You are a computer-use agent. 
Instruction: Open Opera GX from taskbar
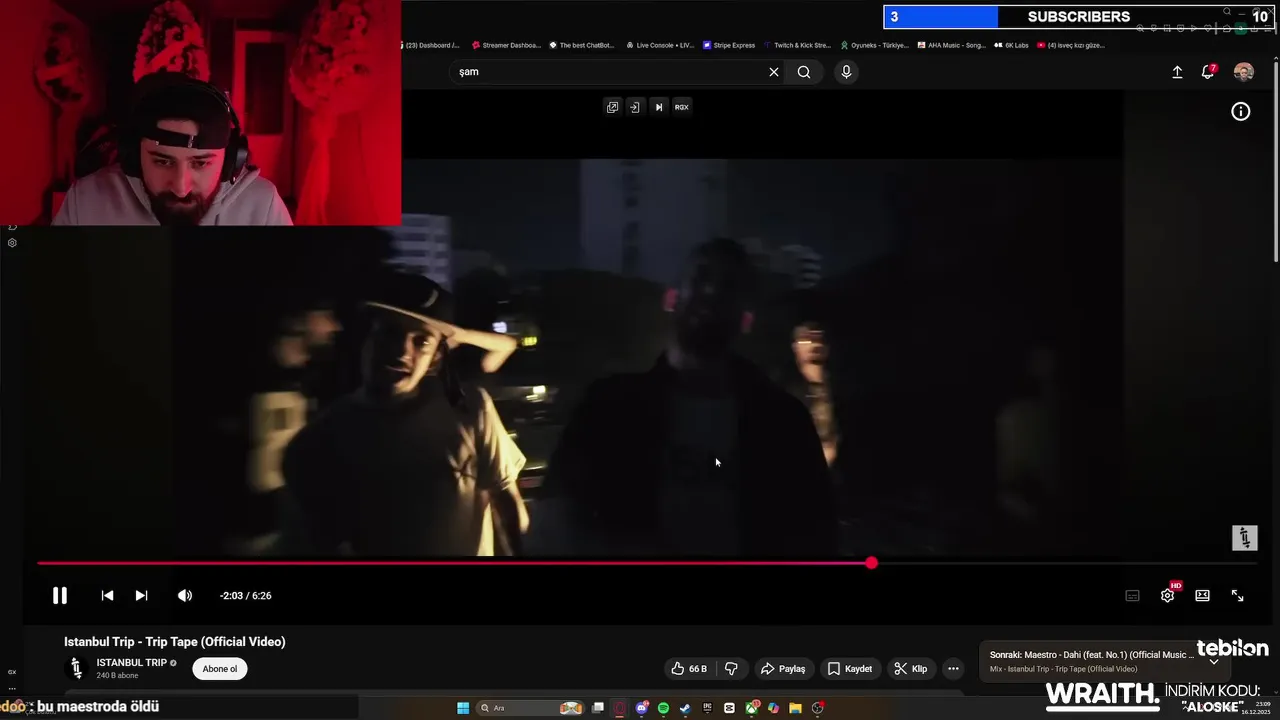pos(619,708)
